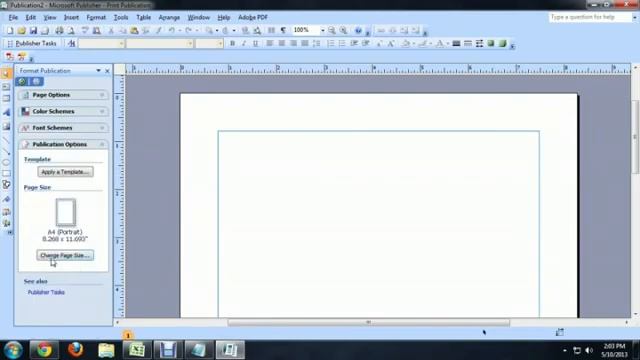Expand the Color Schemes section
The image size is (640, 360).
click(63, 111)
